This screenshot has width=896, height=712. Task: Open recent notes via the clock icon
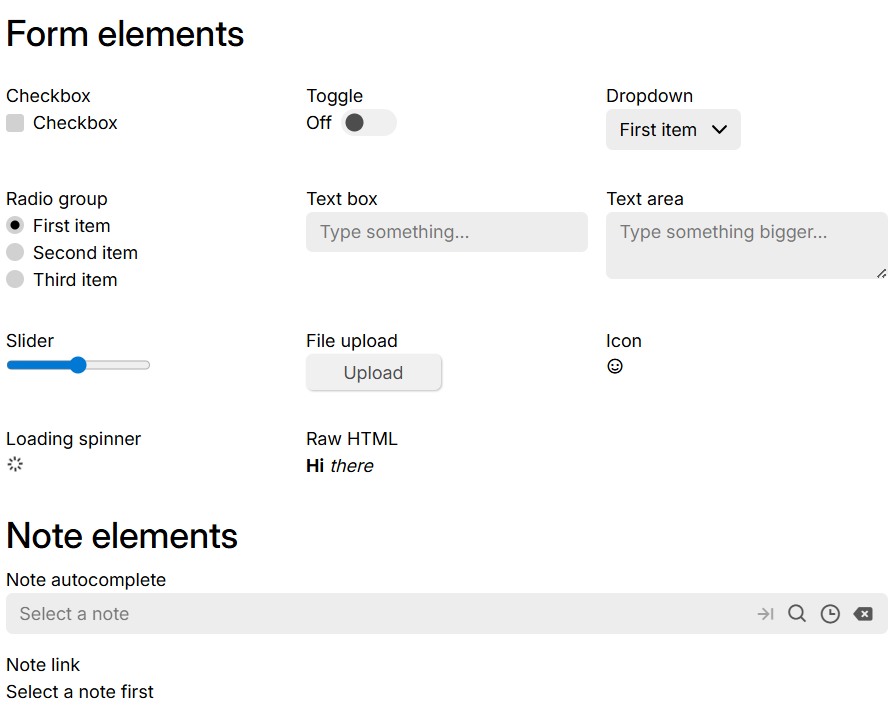(830, 613)
